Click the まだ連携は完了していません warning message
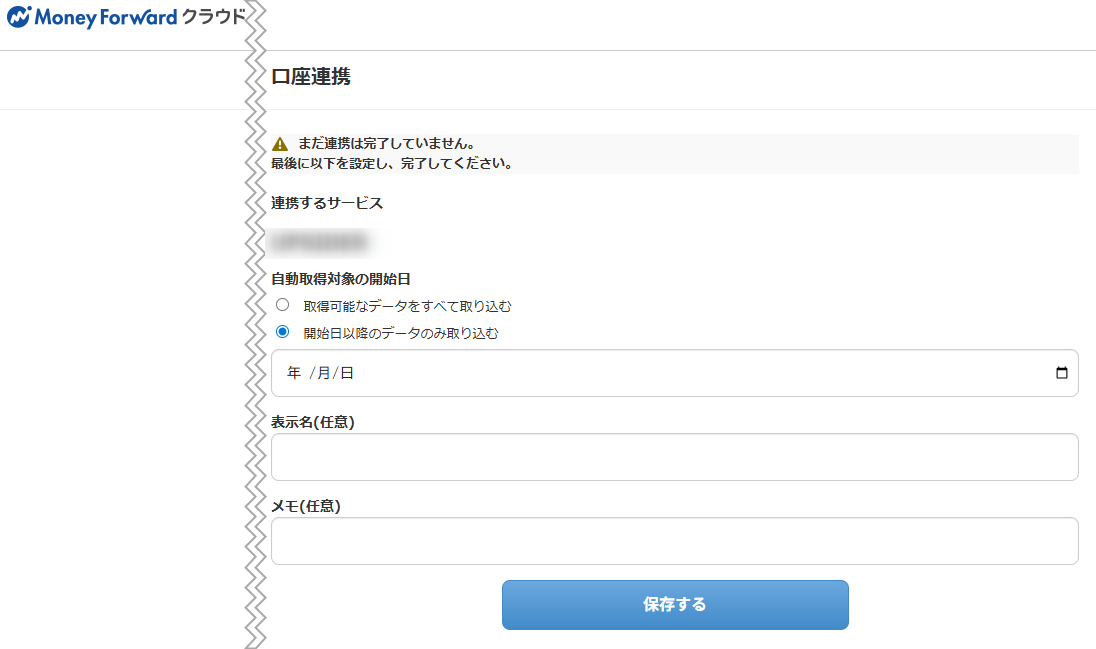 386,144
